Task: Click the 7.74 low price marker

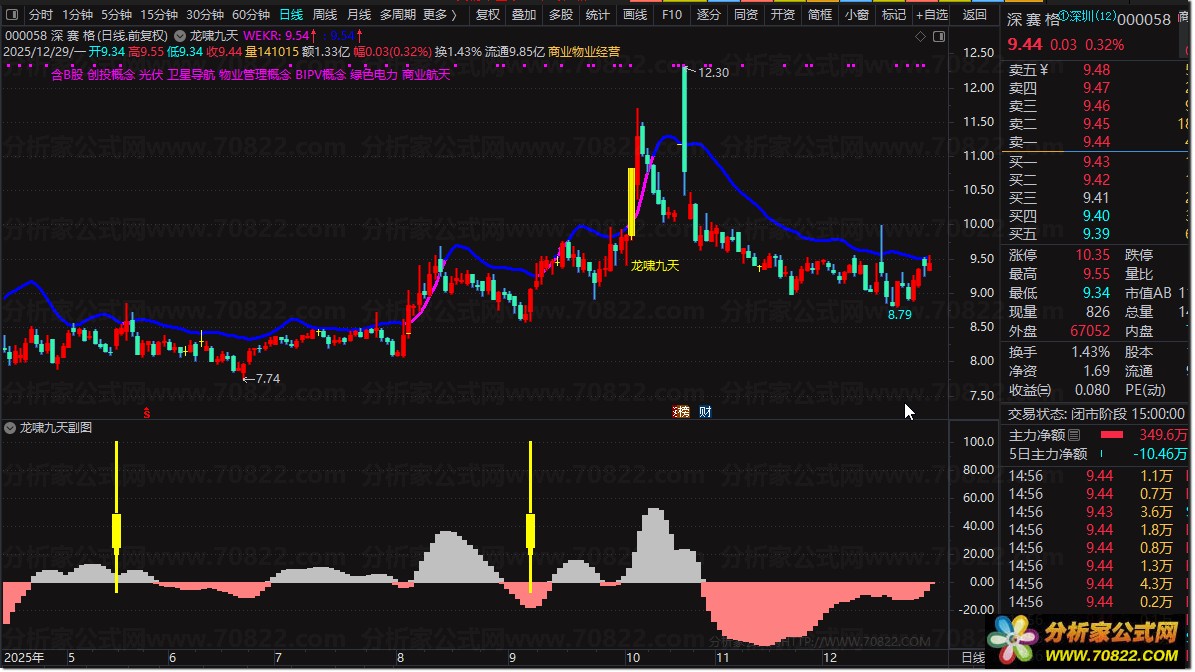Action: click(268, 379)
